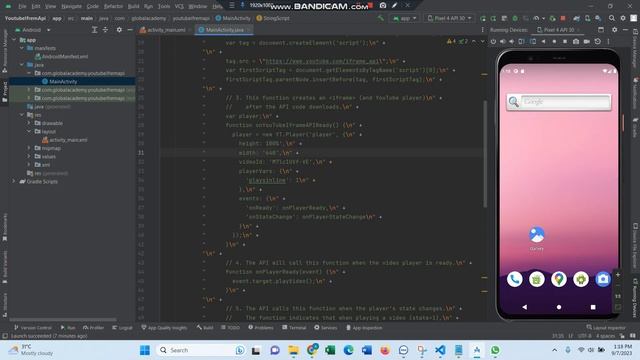Click the Debug app bug icon
Image resolution: width=640 pixels, height=360 pixels.
point(515,18)
